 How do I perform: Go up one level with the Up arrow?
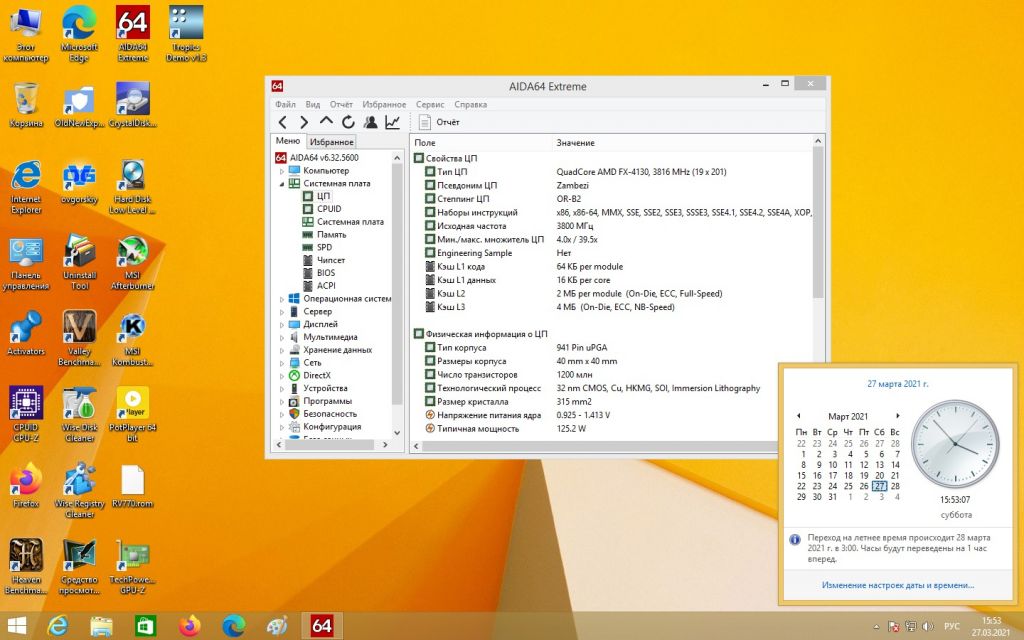[326, 121]
